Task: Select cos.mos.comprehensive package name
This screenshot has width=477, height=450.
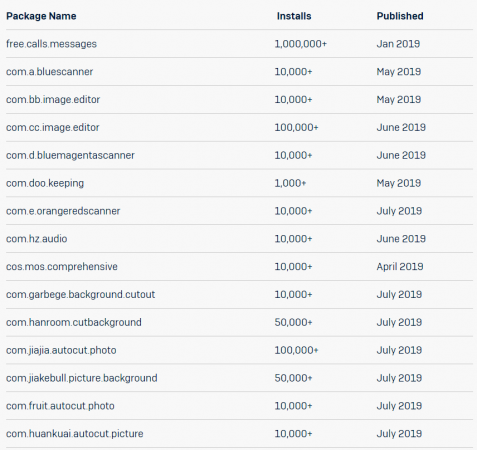Action: [x=62, y=267]
